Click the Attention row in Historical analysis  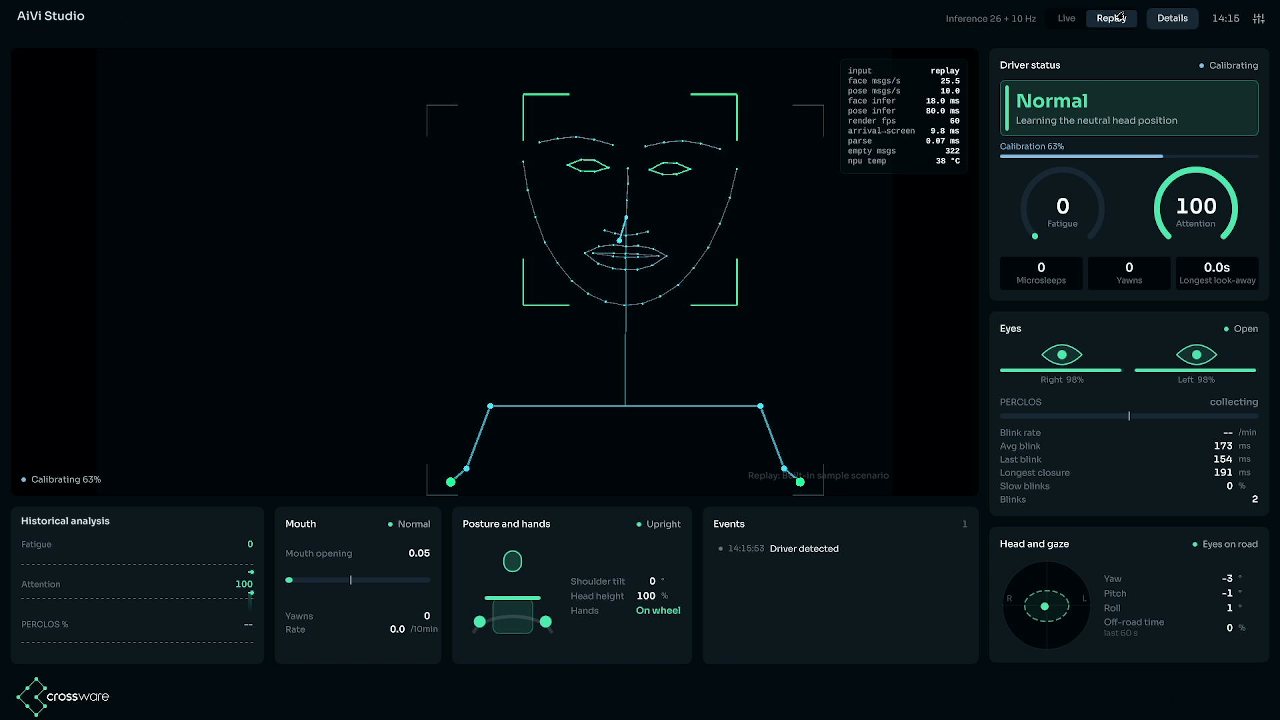(x=137, y=584)
